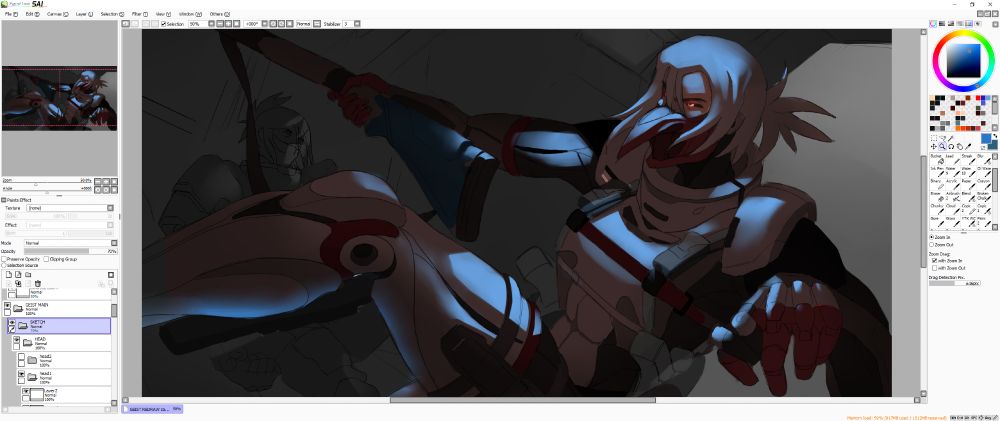The height and width of the screenshot is (421, 1000).
Task: Select the Ink Pen brush preset
Action: coord(936,172)
